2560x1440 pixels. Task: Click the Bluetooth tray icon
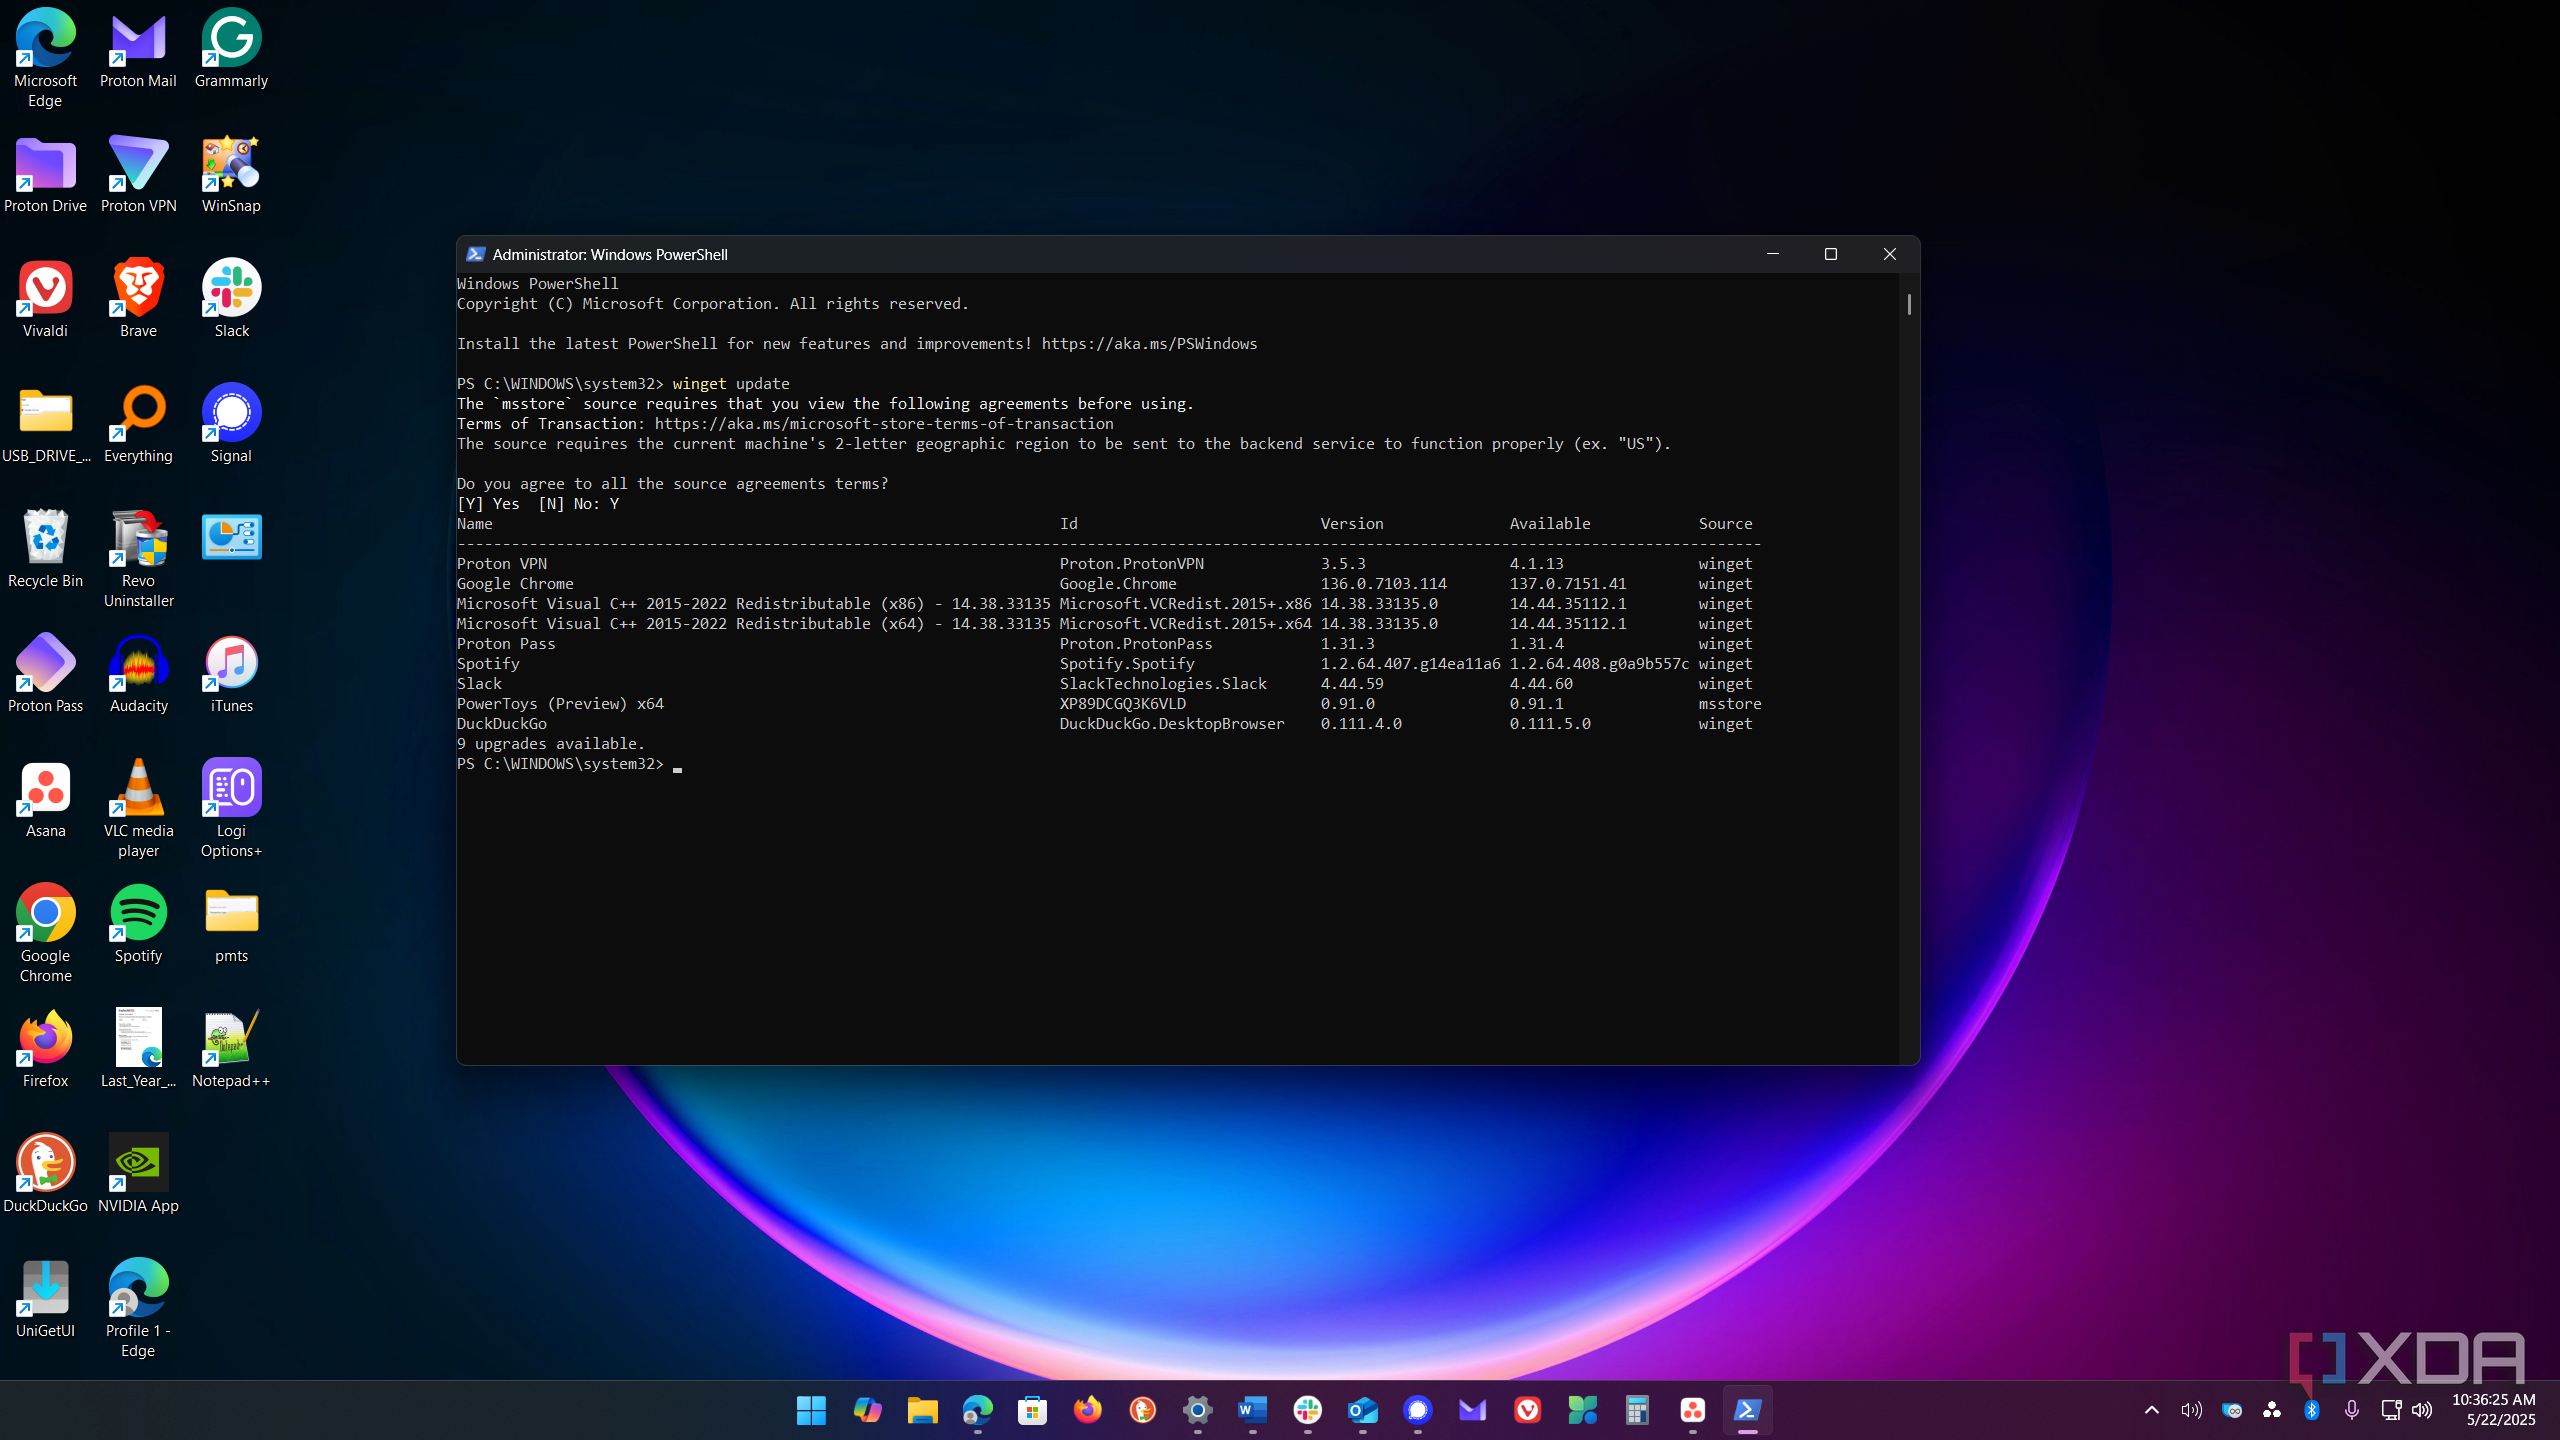(x=2312, y=1410)
